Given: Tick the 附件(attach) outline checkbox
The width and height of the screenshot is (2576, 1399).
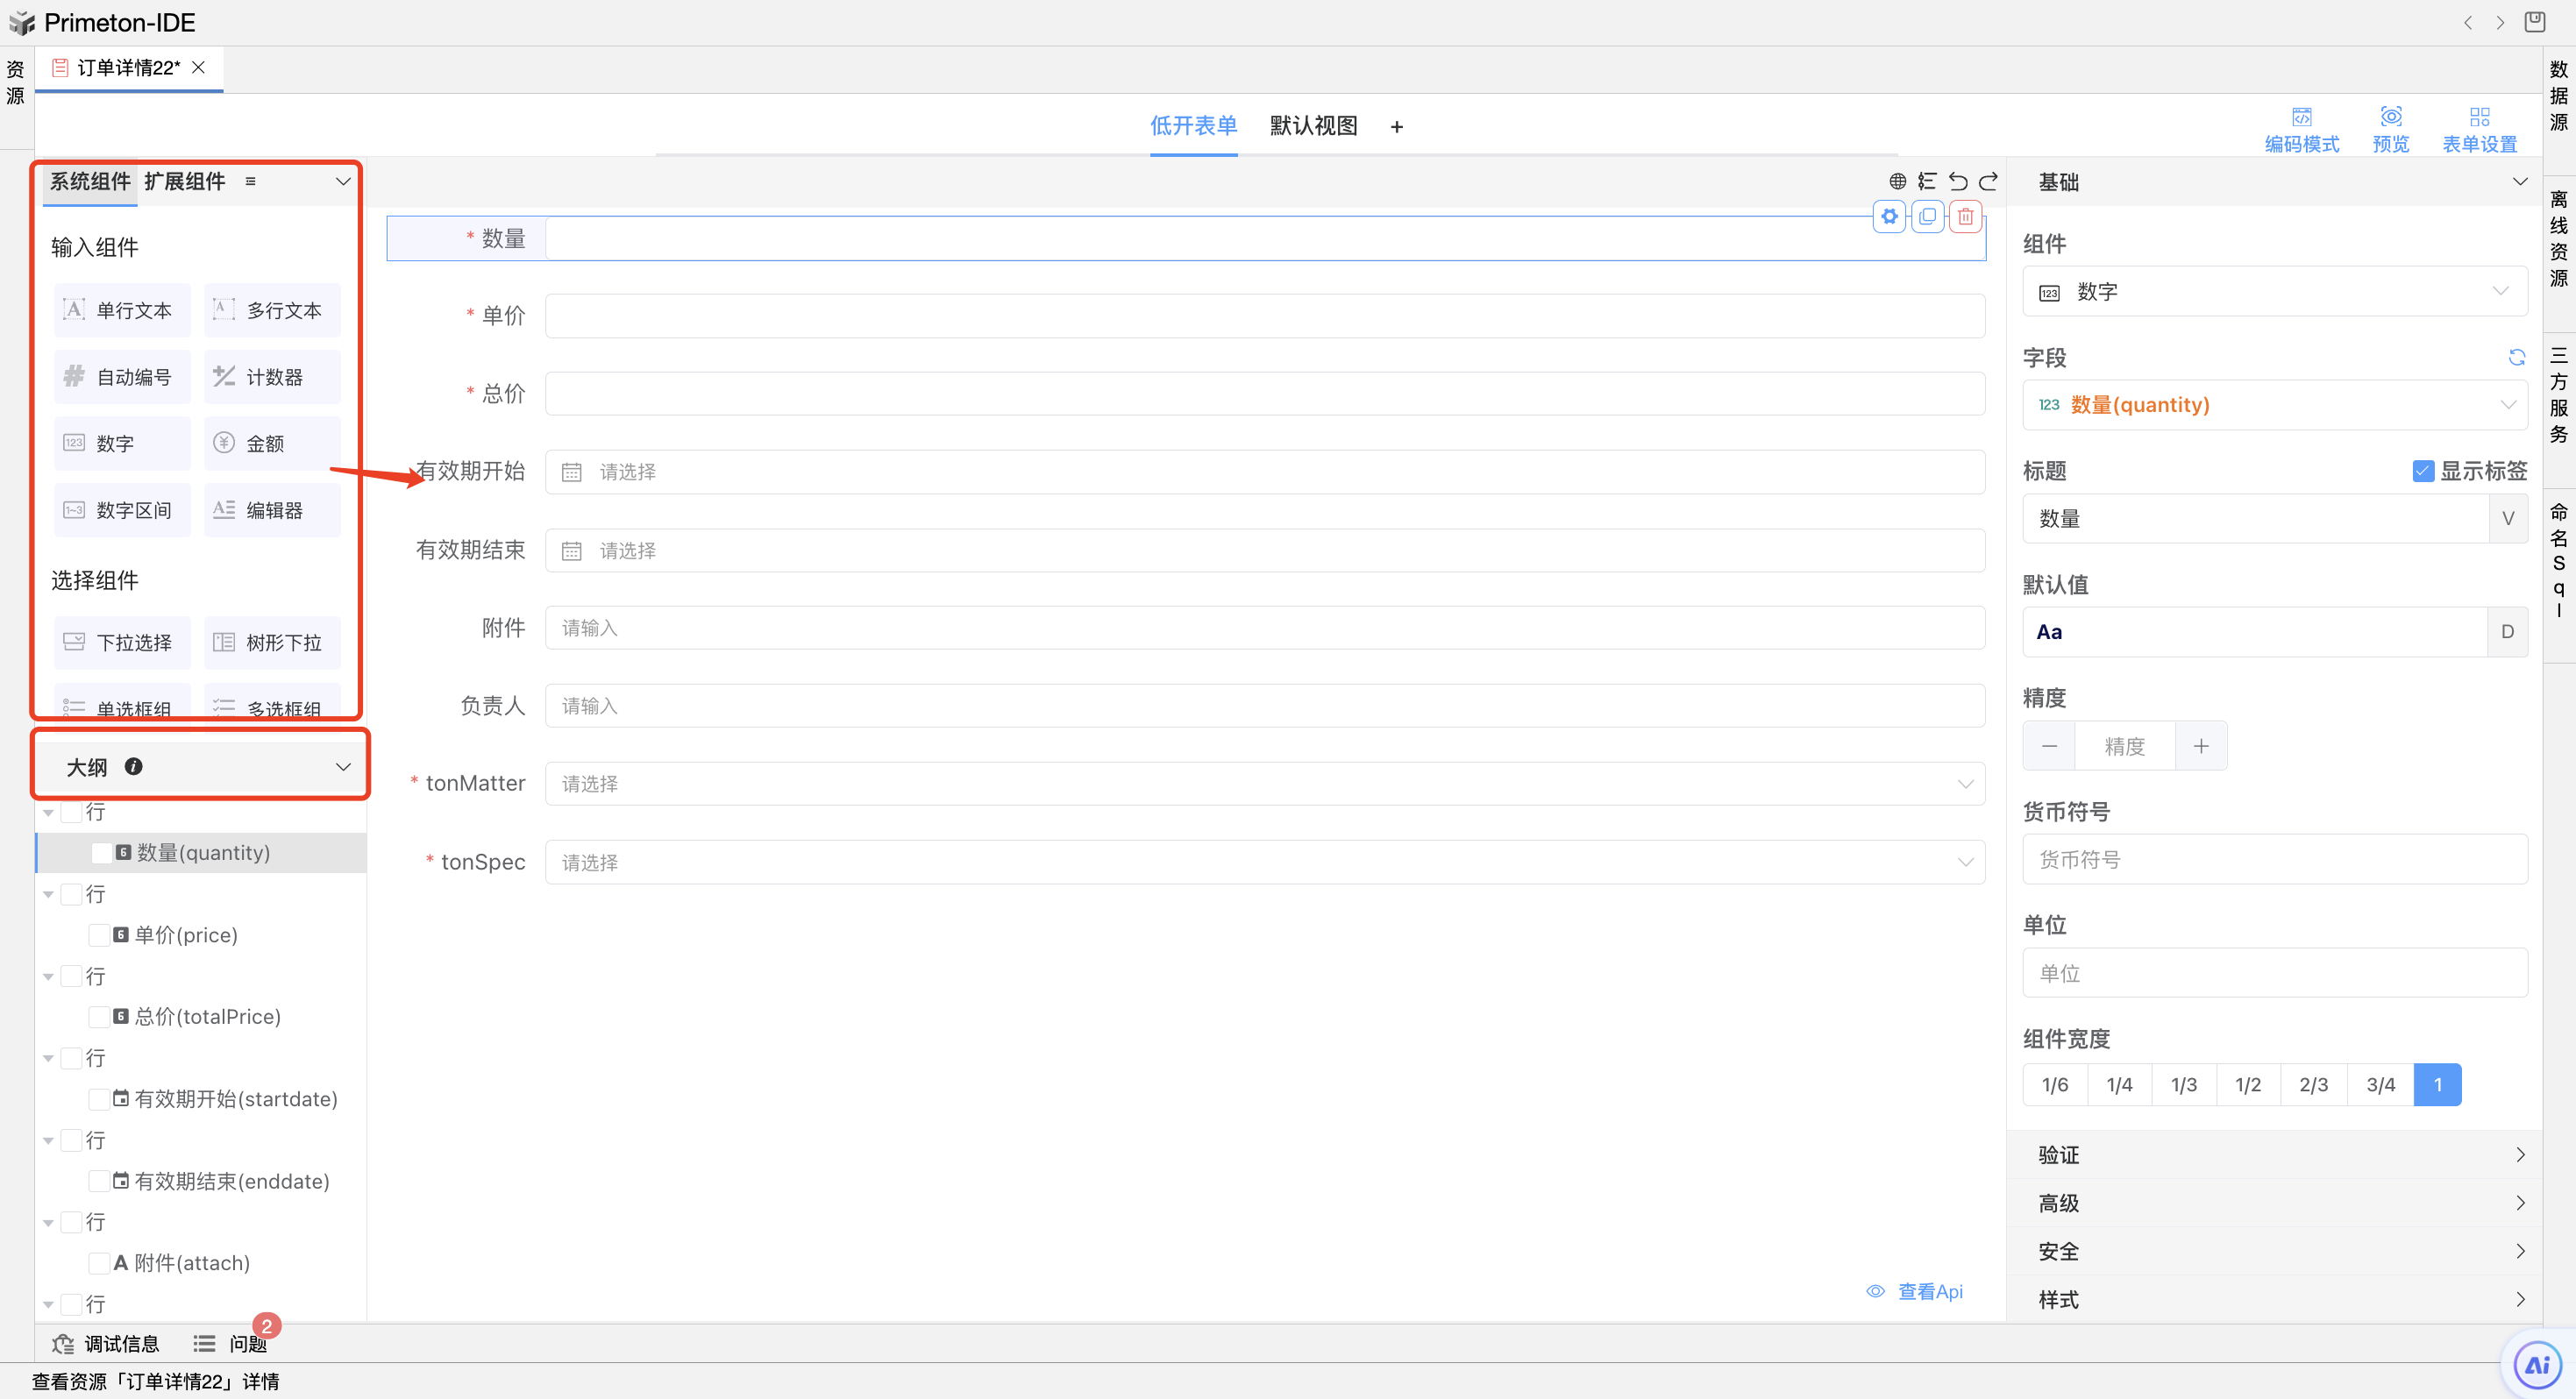Looking at the screenshot, I should (99, 1263).
